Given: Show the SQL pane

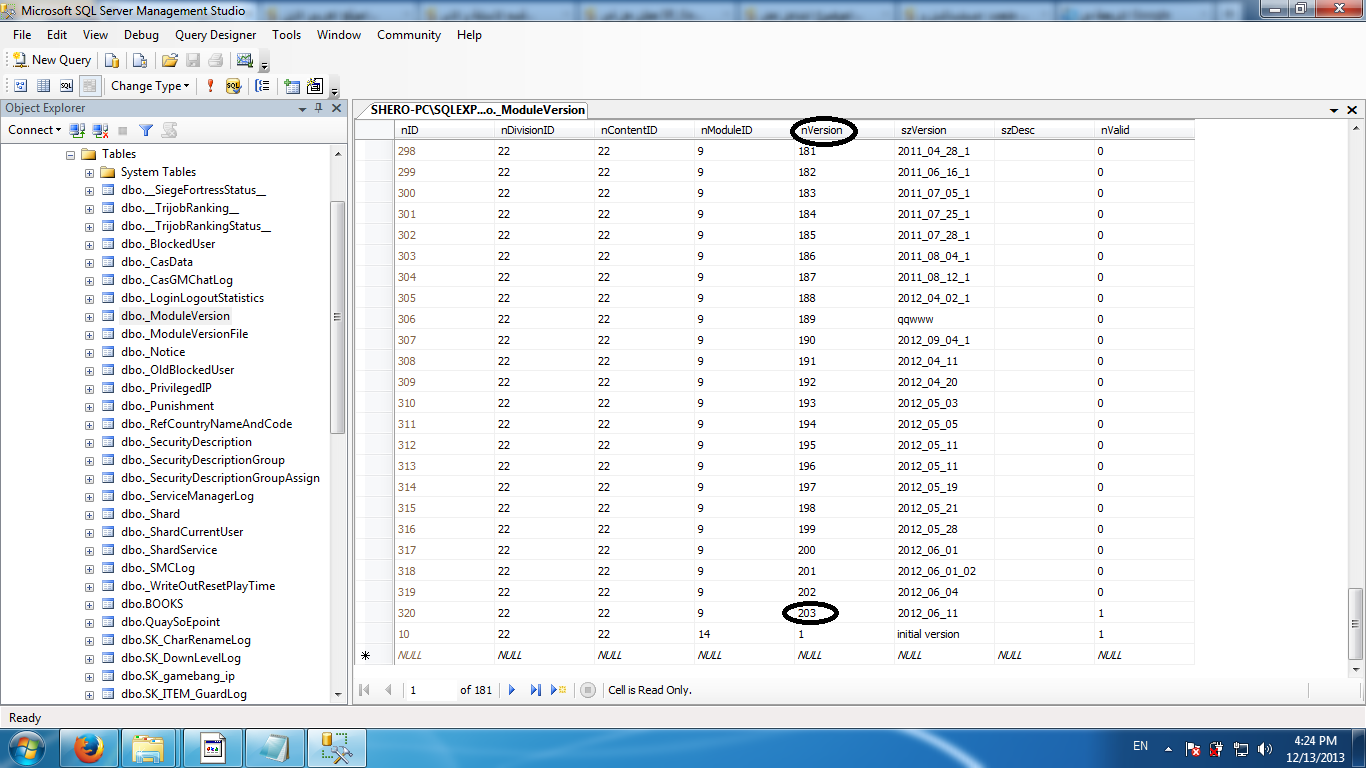Looking at the screenshot, I should point(66,86).
